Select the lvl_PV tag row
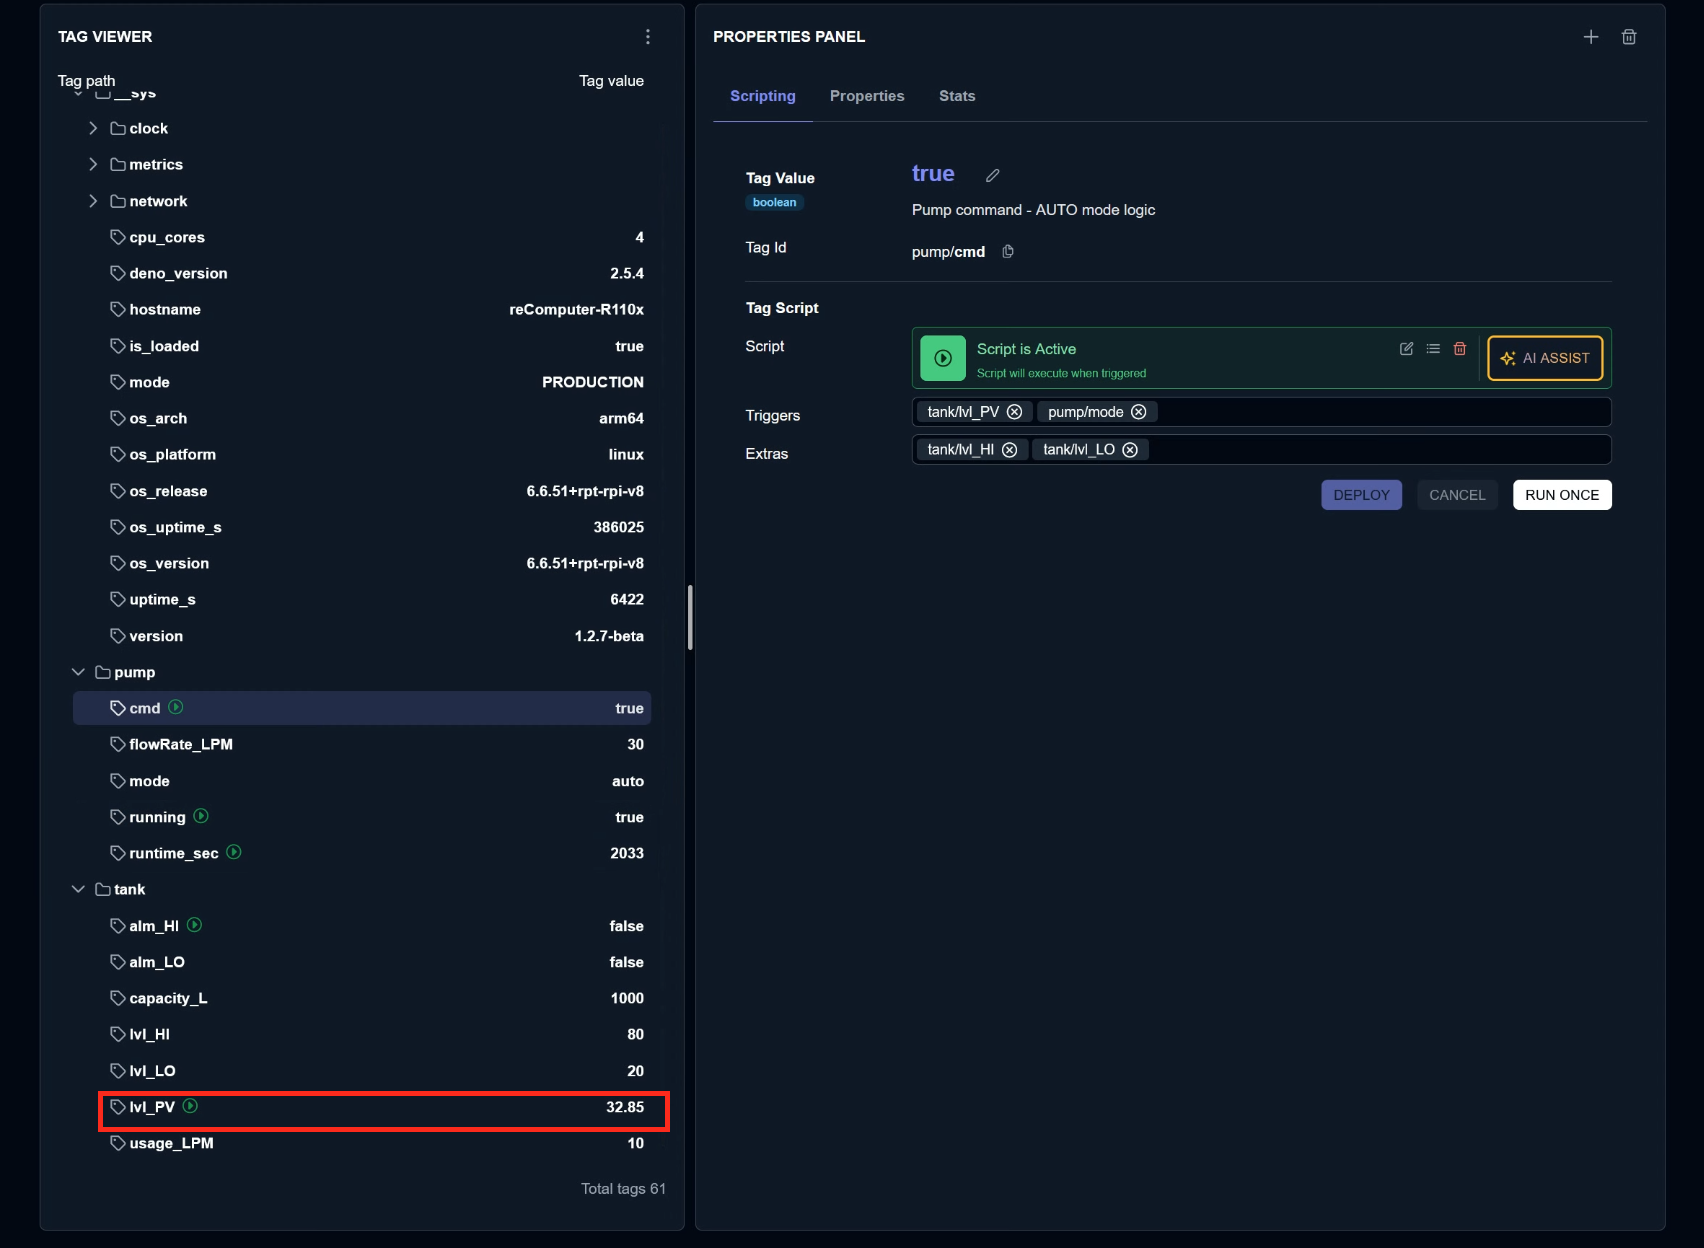The height and width of the screenshot is (1248, 1704). click(384, 1107)
